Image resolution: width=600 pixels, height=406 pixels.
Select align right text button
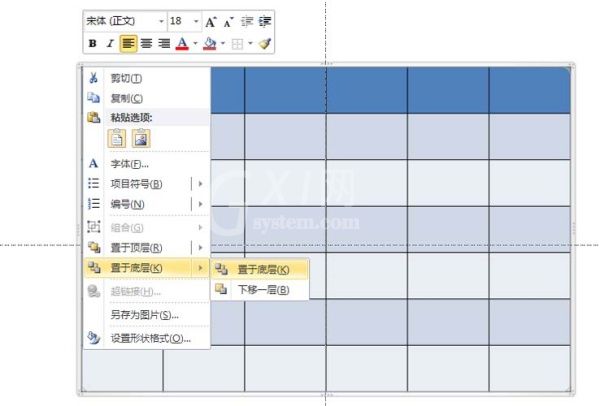pyautogui.click(x=164, y=44)
